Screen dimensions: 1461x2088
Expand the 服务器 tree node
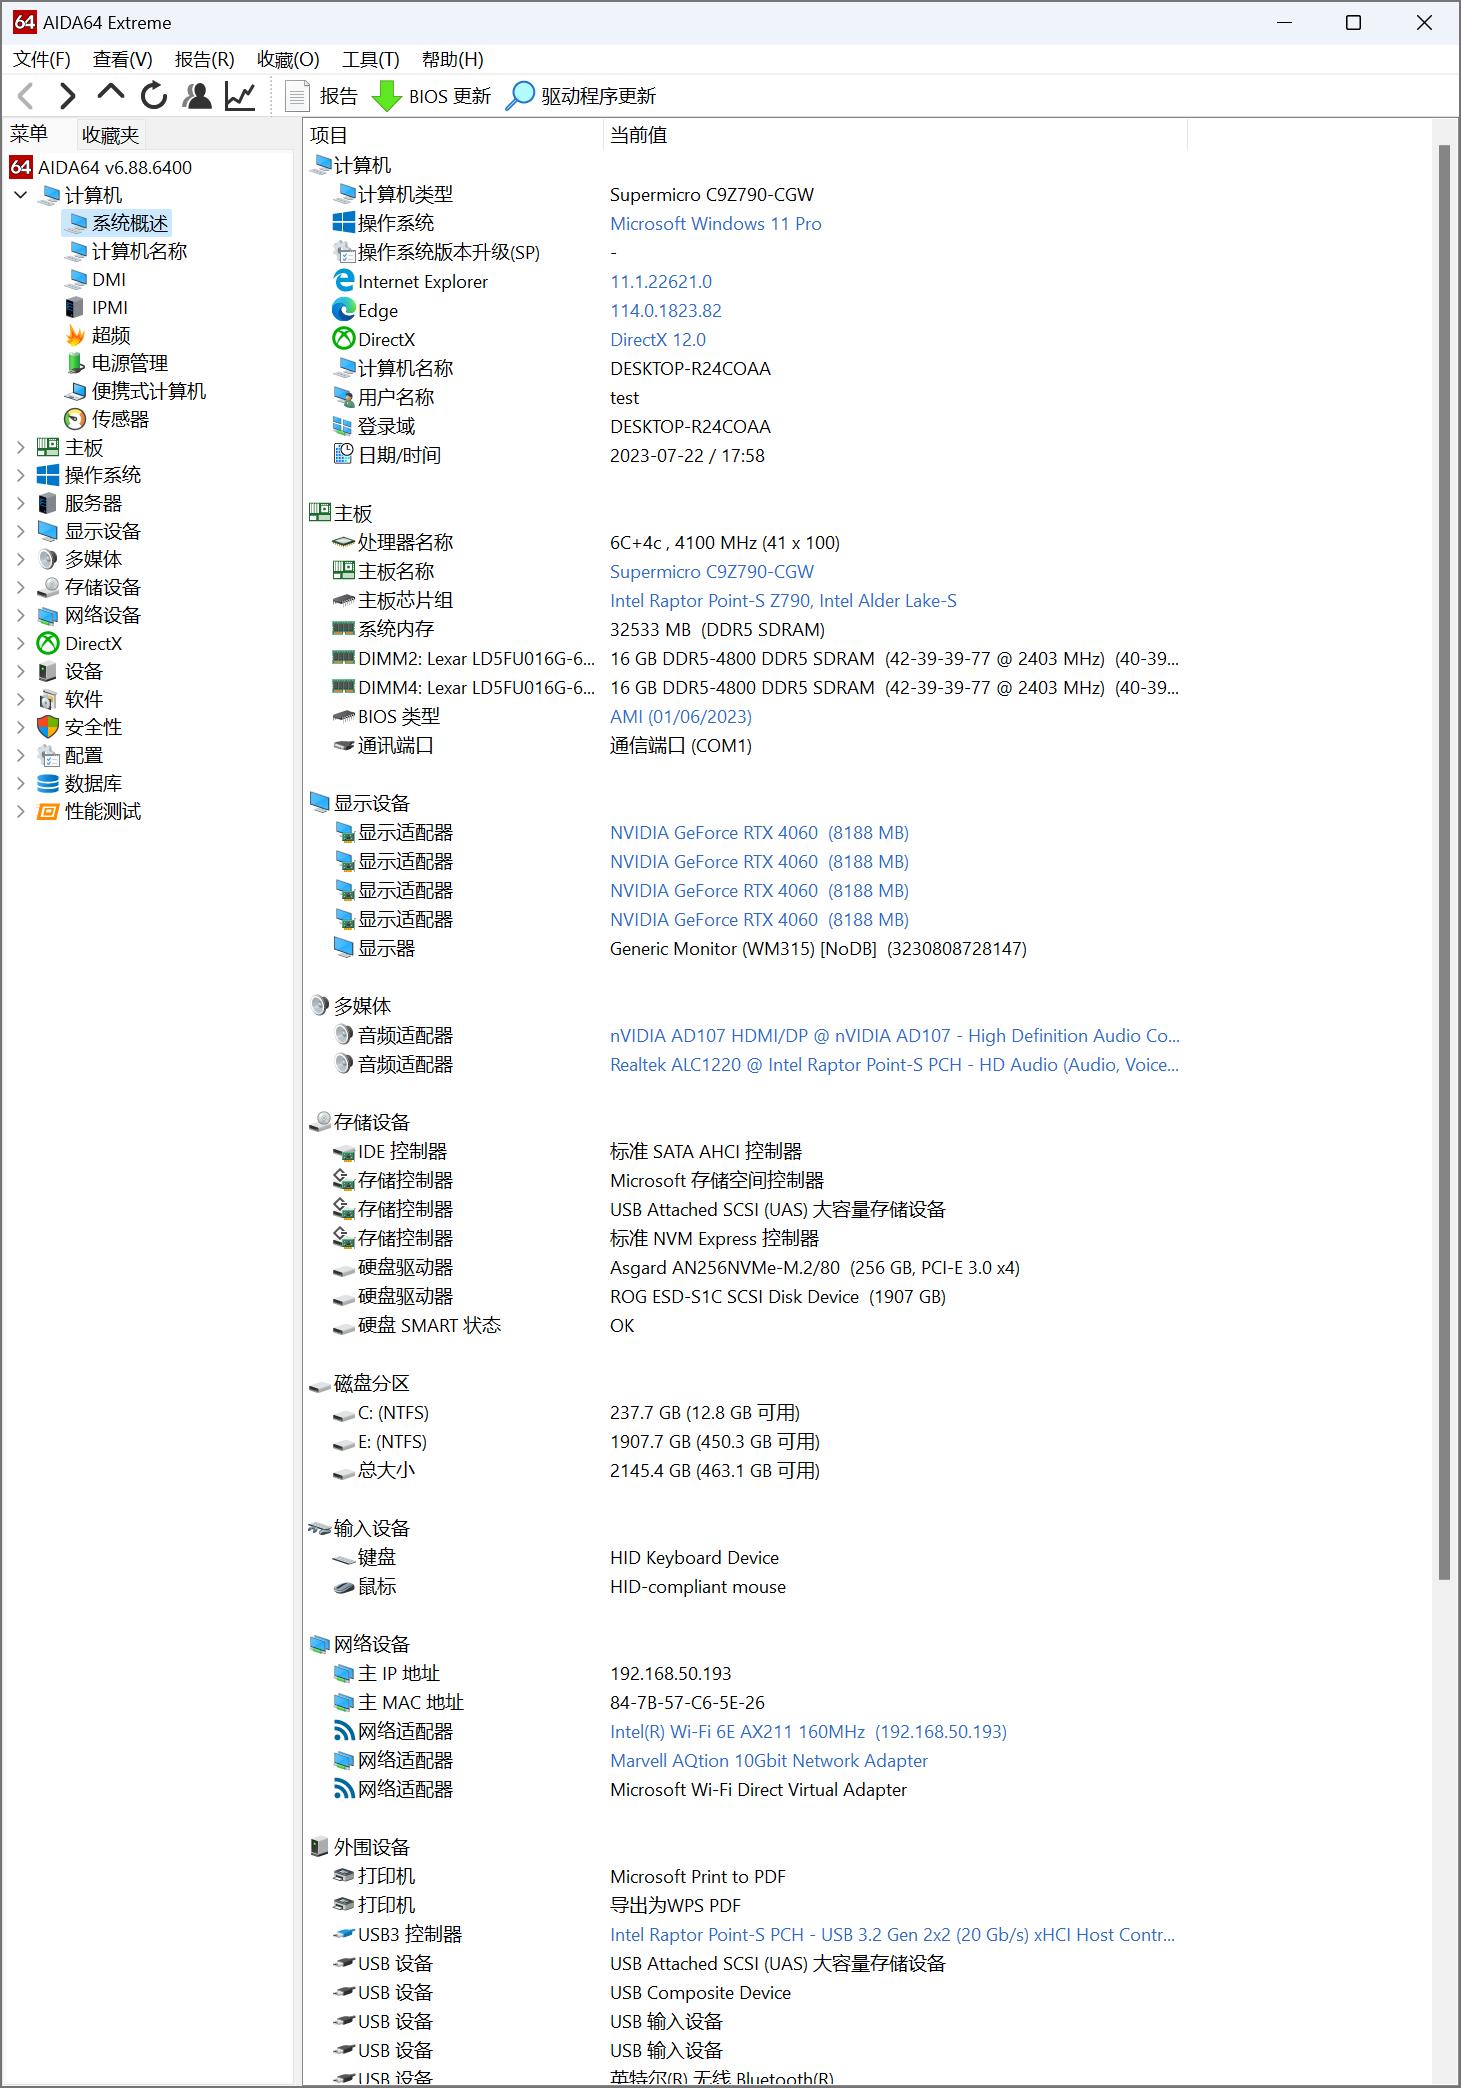pos(20,503)
